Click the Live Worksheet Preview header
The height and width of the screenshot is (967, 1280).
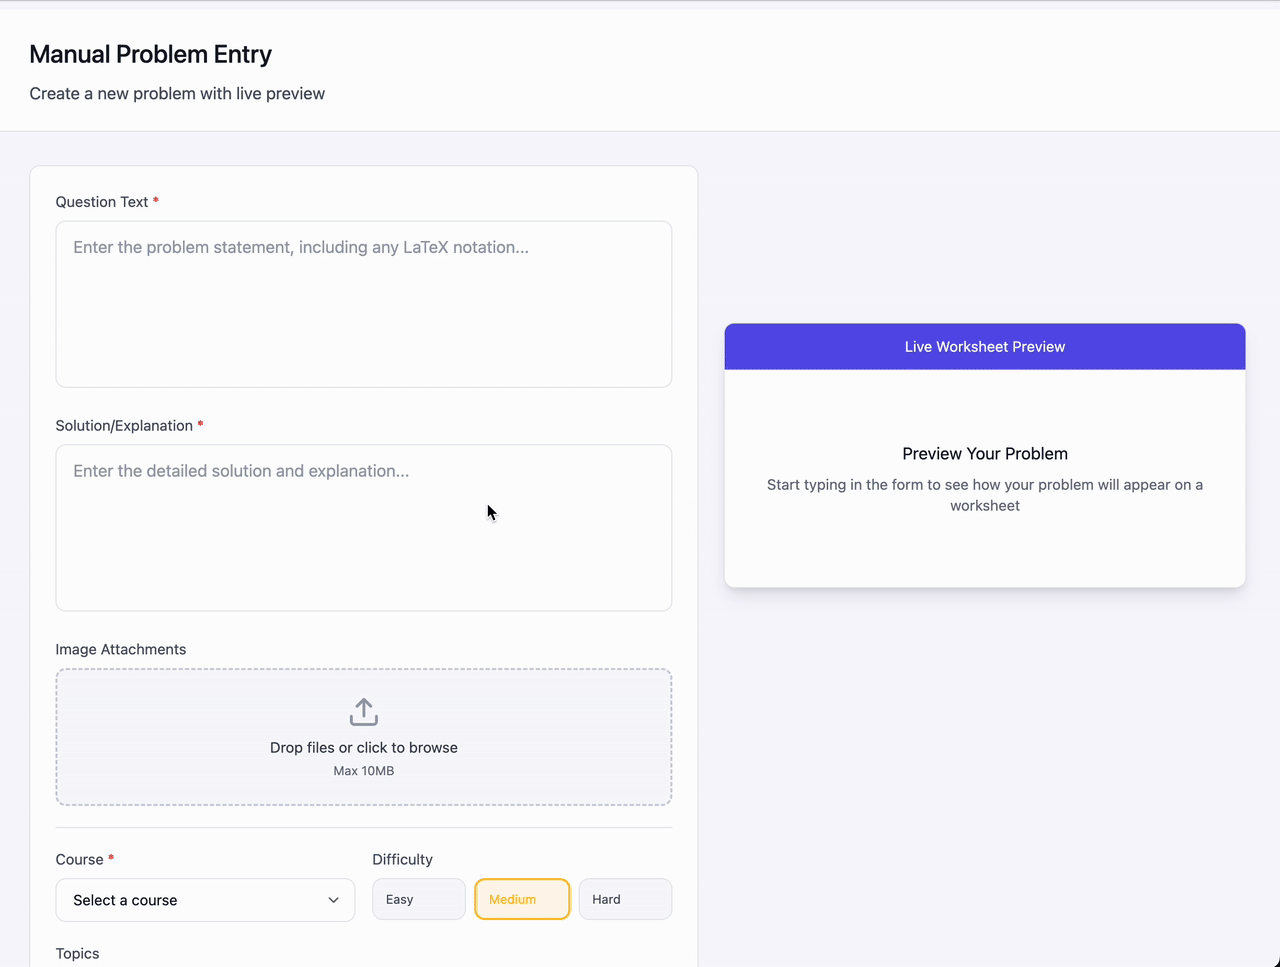(x=984, y=346)
